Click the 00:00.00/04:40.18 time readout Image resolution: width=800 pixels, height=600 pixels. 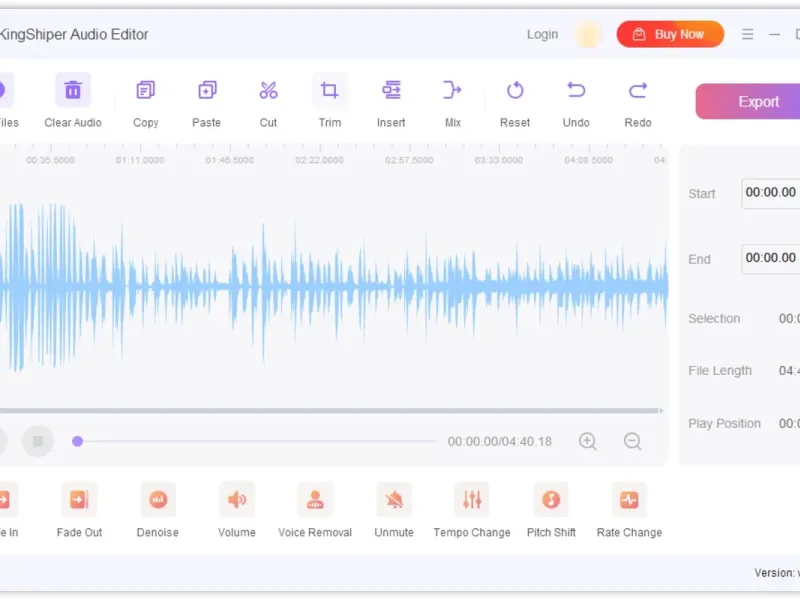click(499, 441)
